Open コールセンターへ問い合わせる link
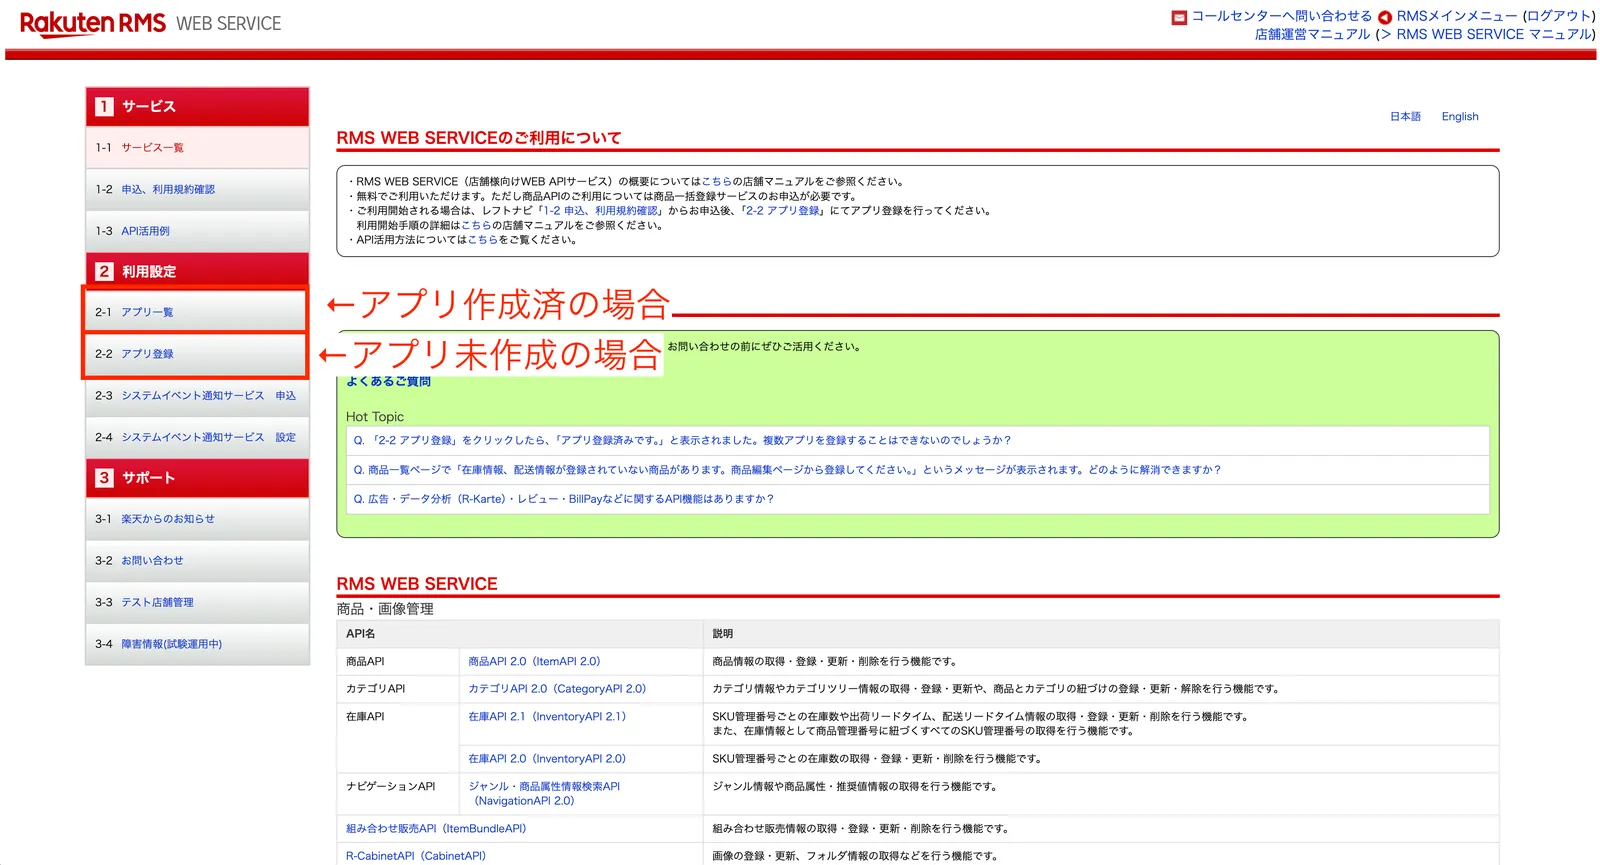This screenshot has width=1600, height=865. [1281, 16]
